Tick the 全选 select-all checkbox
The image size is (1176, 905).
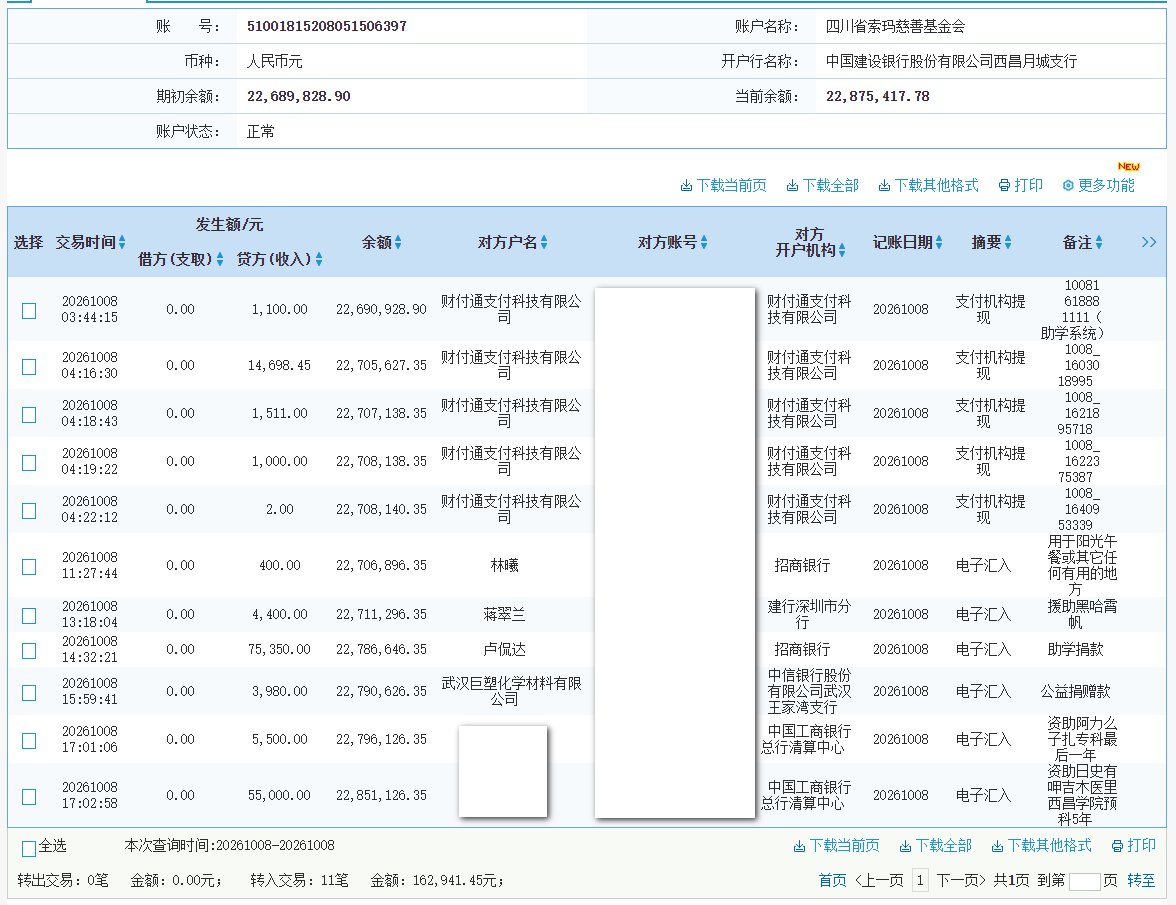[29, 849]
